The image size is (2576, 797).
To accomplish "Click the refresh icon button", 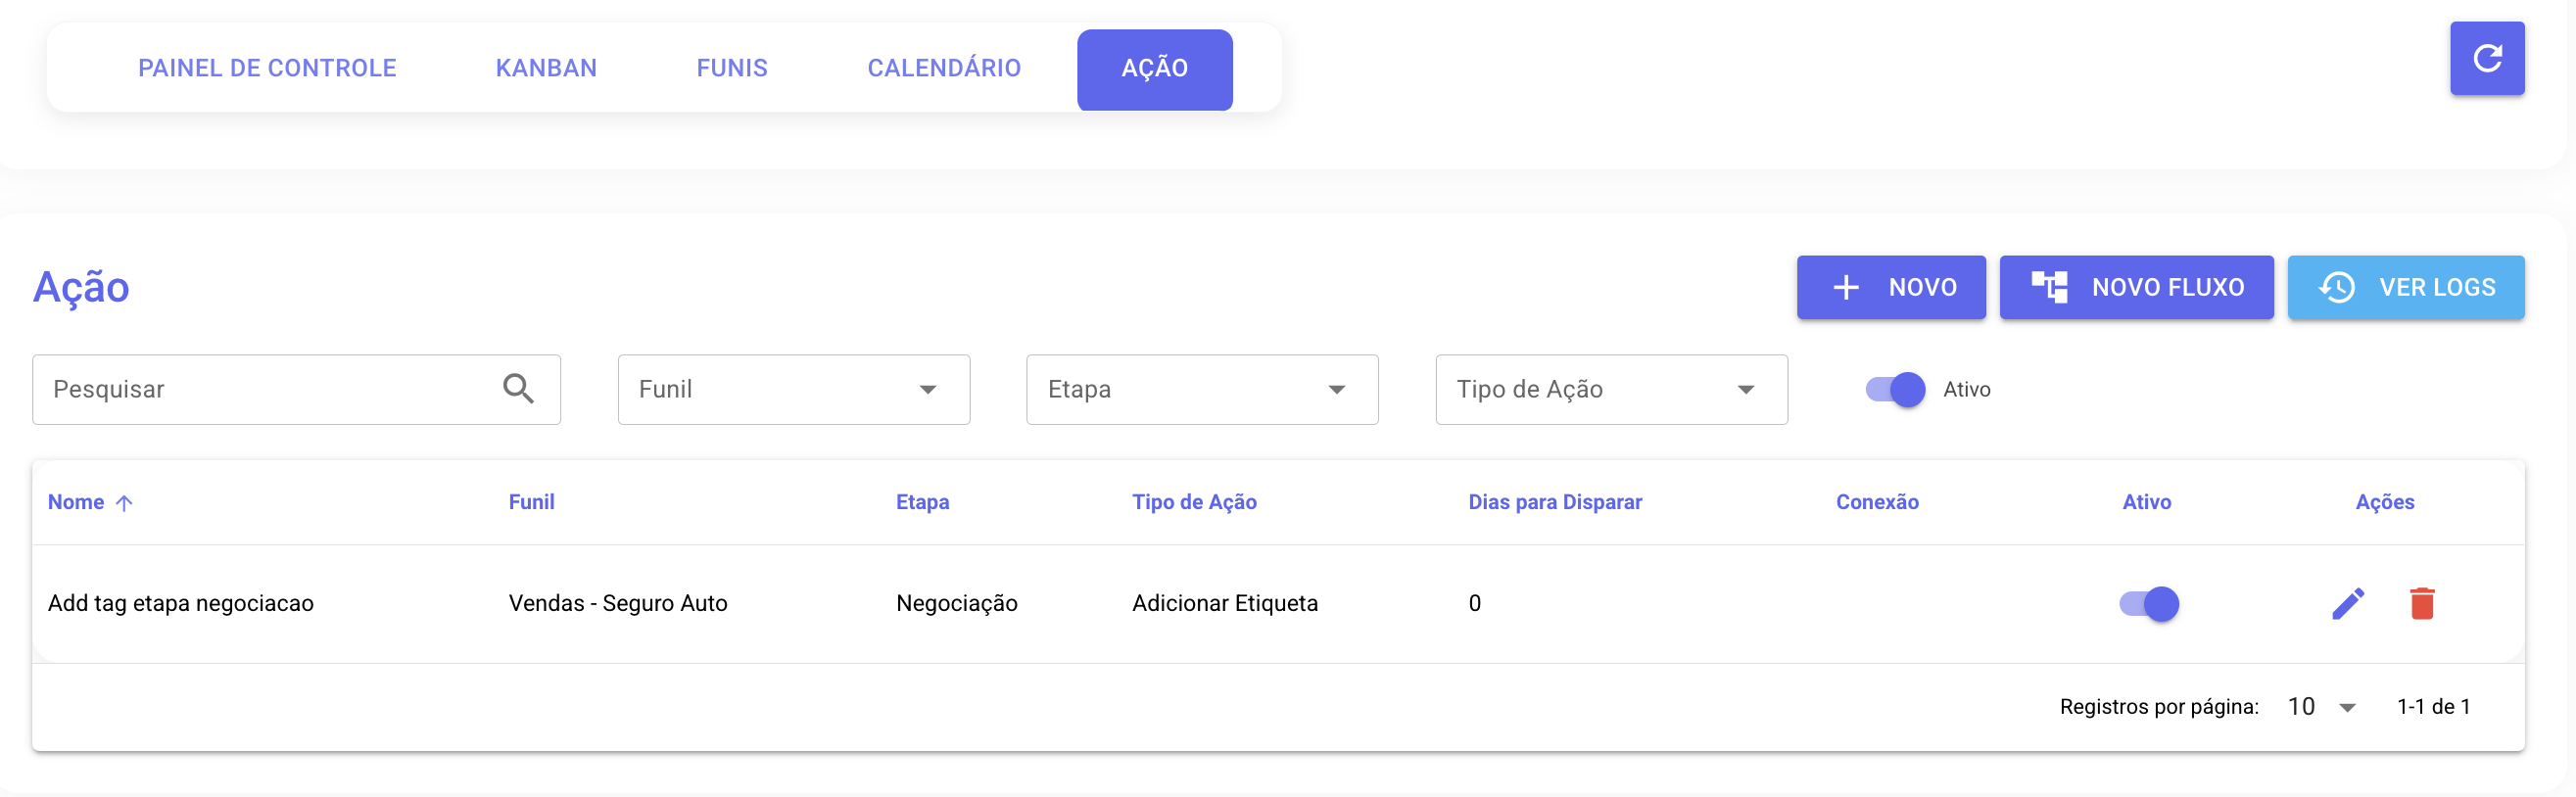I will [x=2486, y=59].
